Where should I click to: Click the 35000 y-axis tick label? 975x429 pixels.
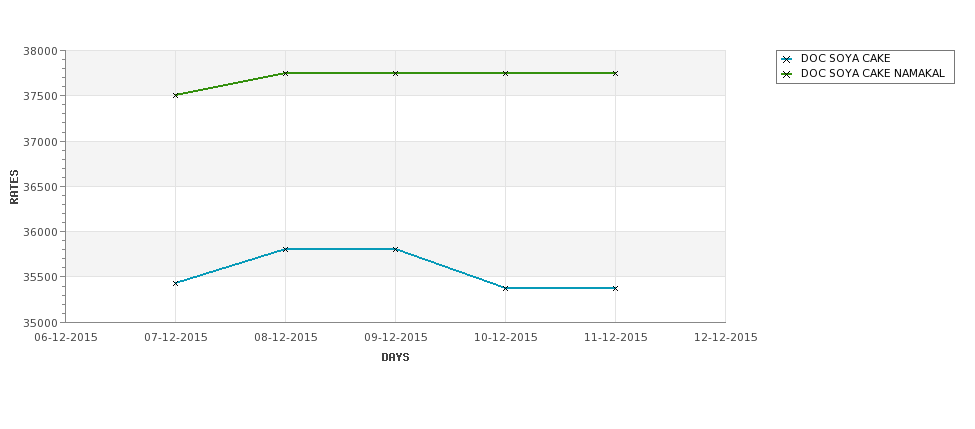tap(40, 323)
